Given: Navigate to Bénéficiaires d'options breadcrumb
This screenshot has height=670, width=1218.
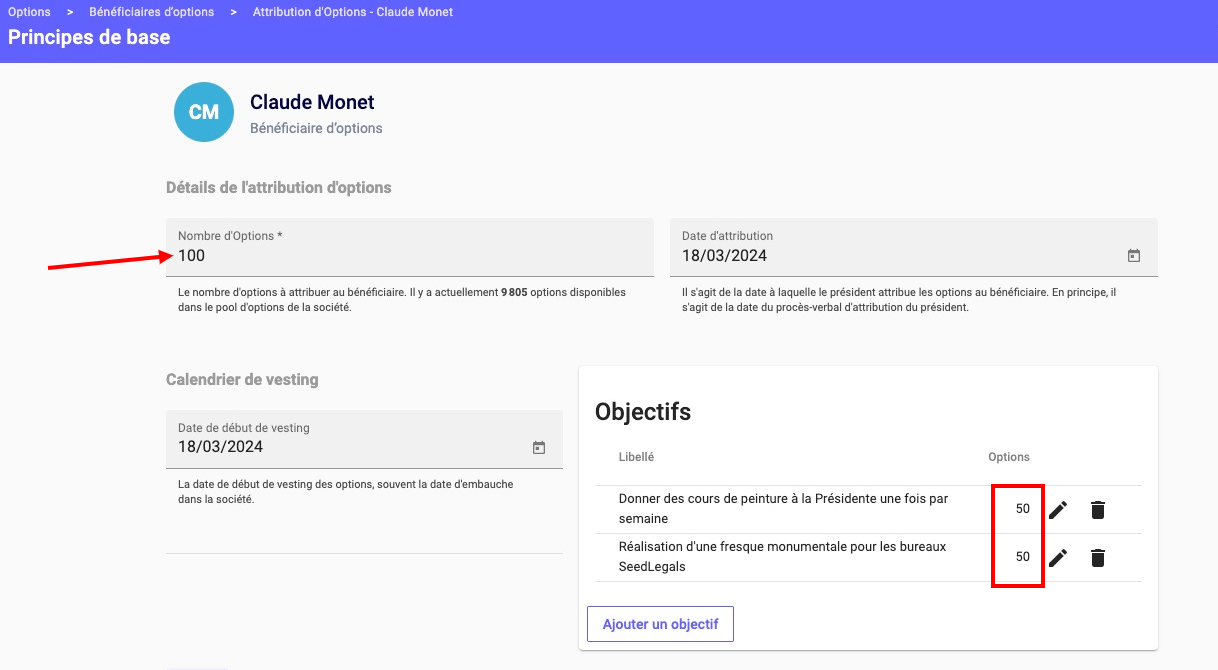Looking at the screenshot, I should [151, 12].
